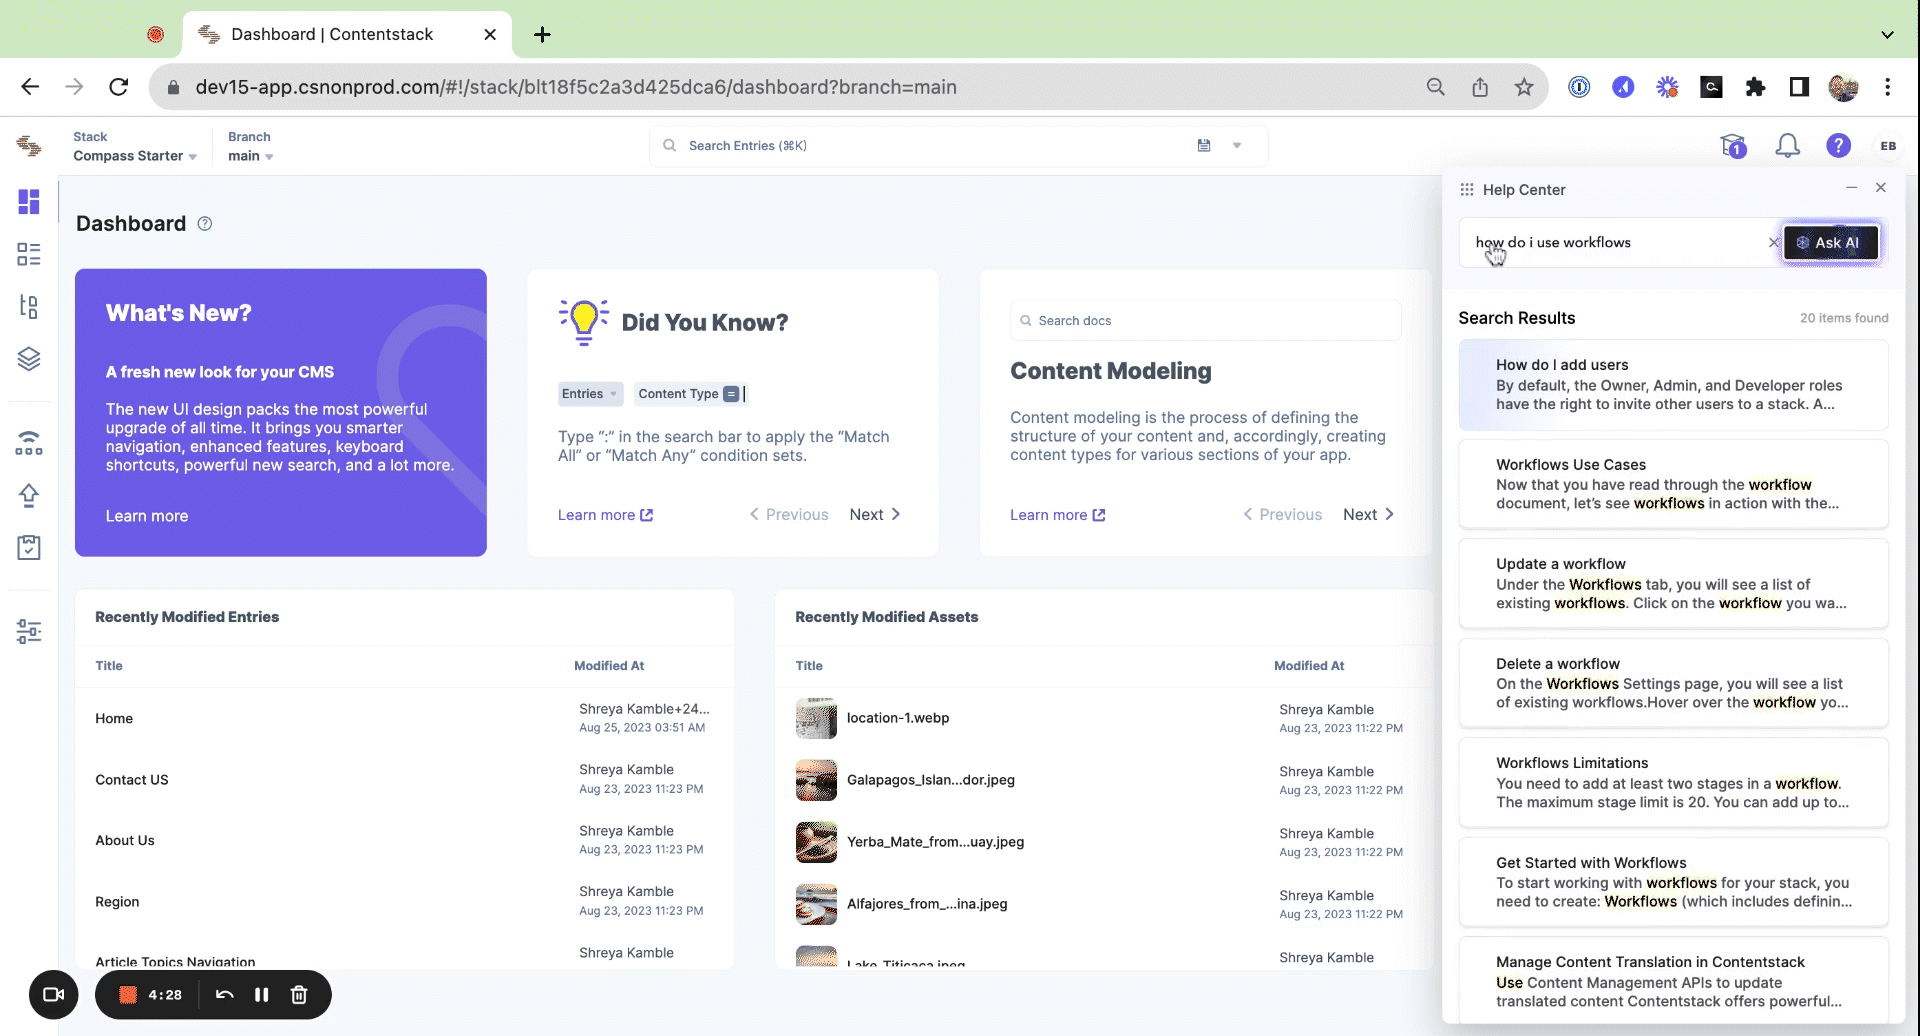This screenshot has width=1920, height=1036.
Task: Open 'Get Started with Workflows' result
Action: coord(1673,882)
